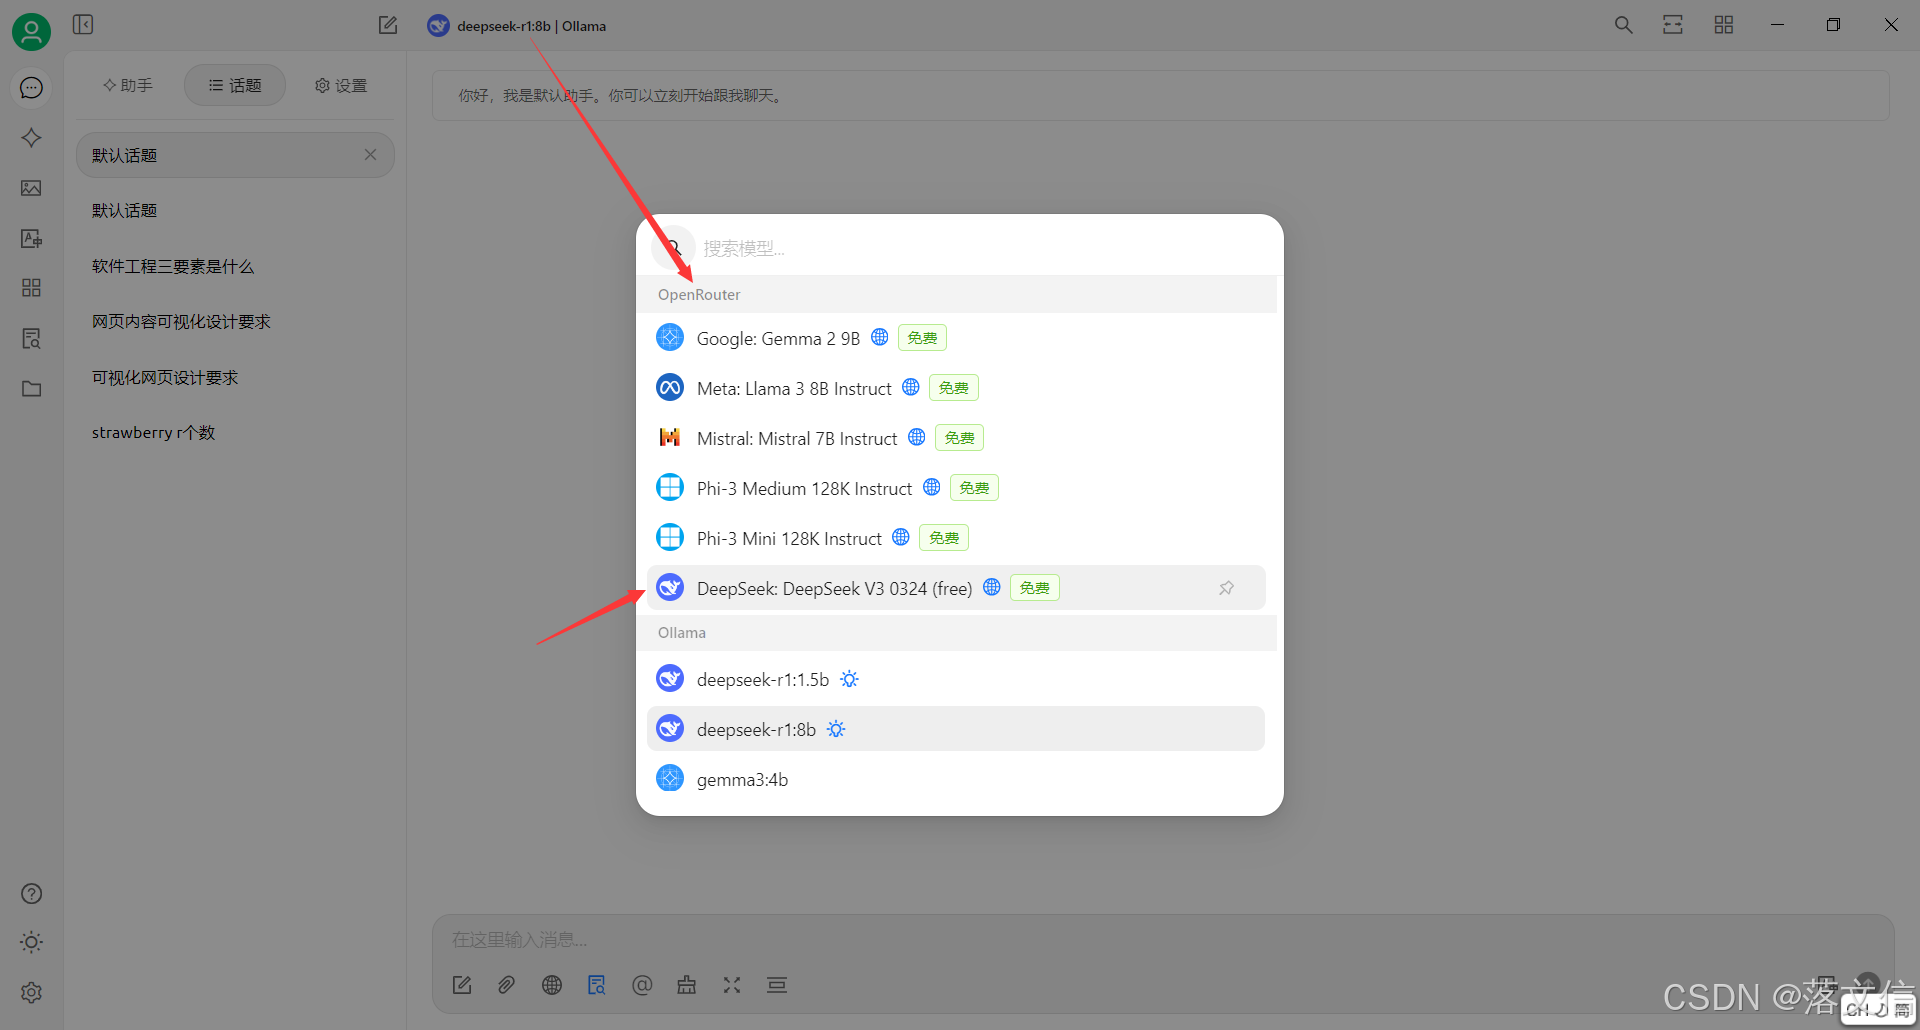This screenshot has width=1920, height=1030.
Task: Click the reasoning icon beside deepseek-r1:1.5b
Action: (x=849, y=679)
